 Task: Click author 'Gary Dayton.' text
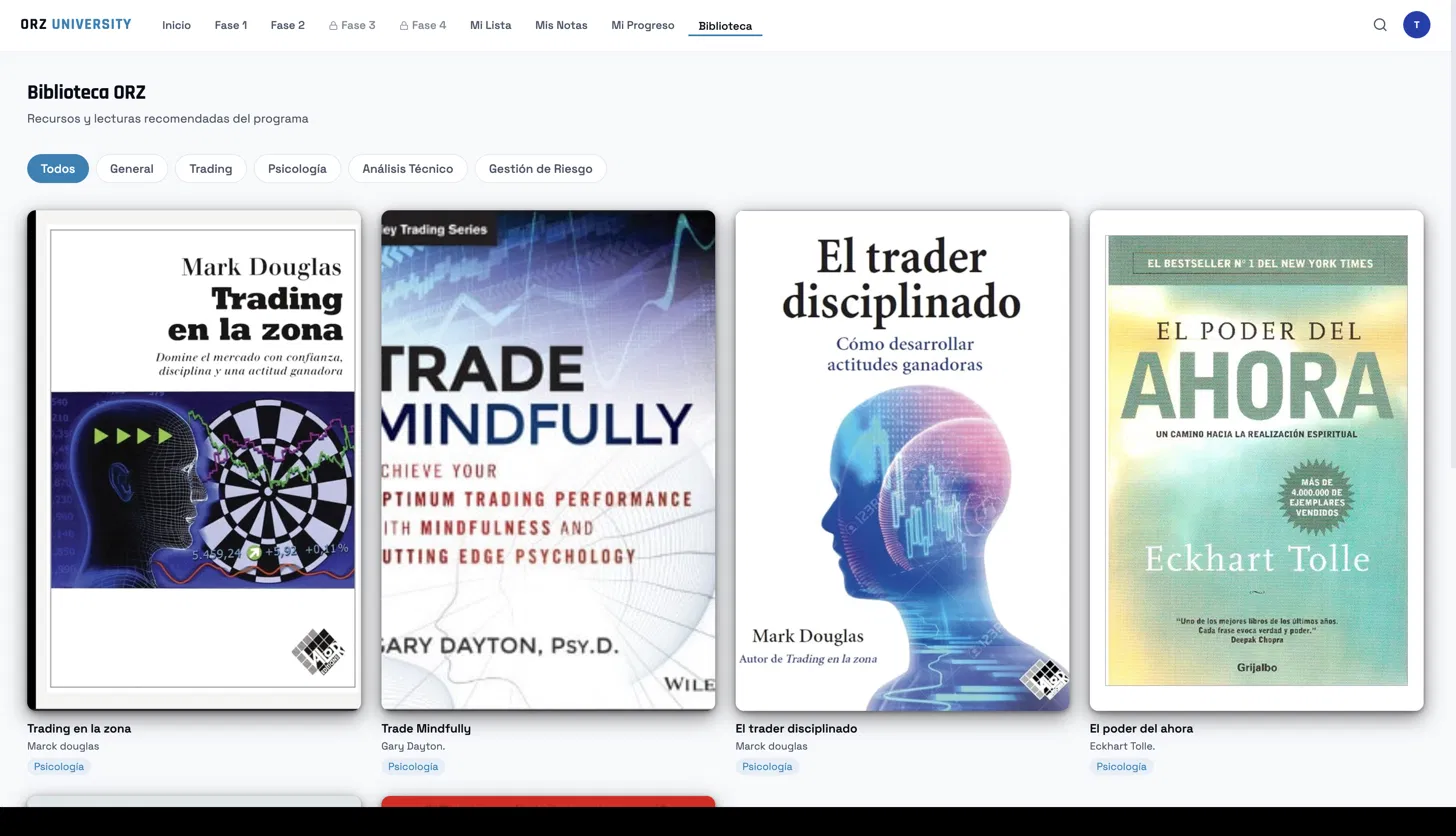click(x=413, y=746)
